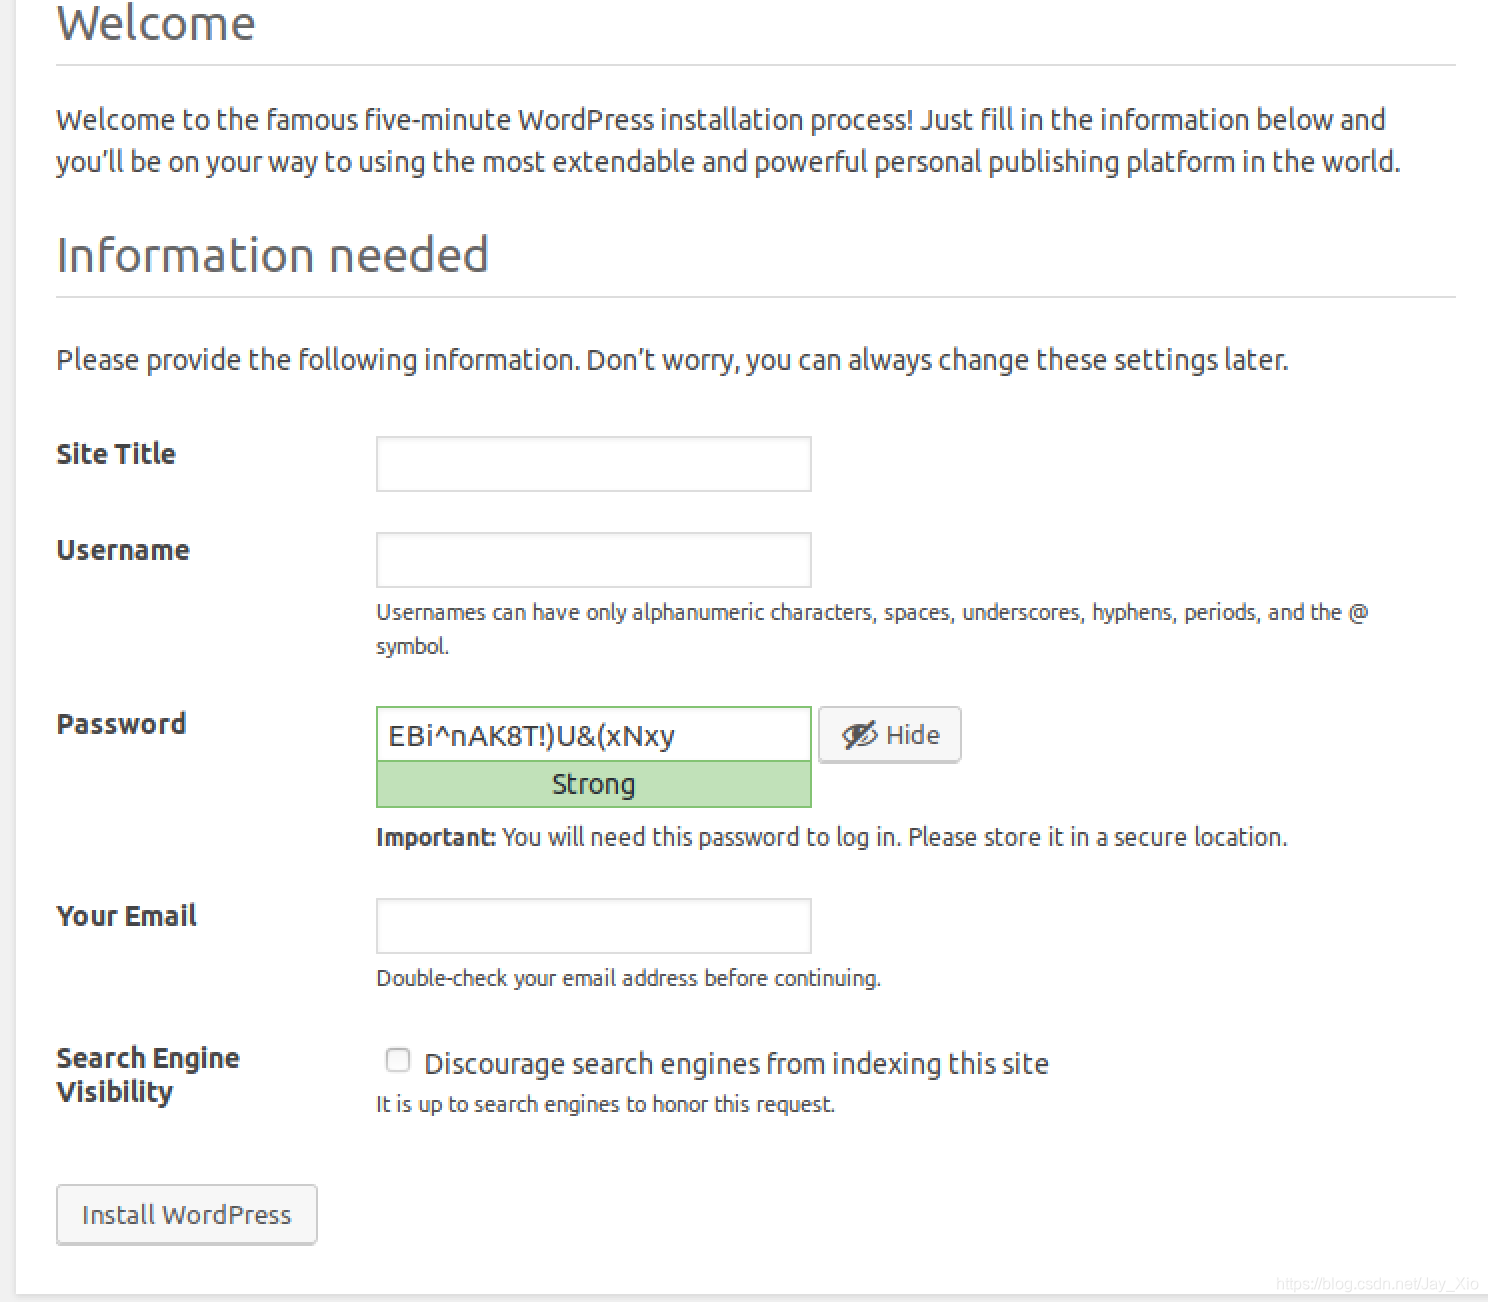Hide the password with the Hide button

889,735
